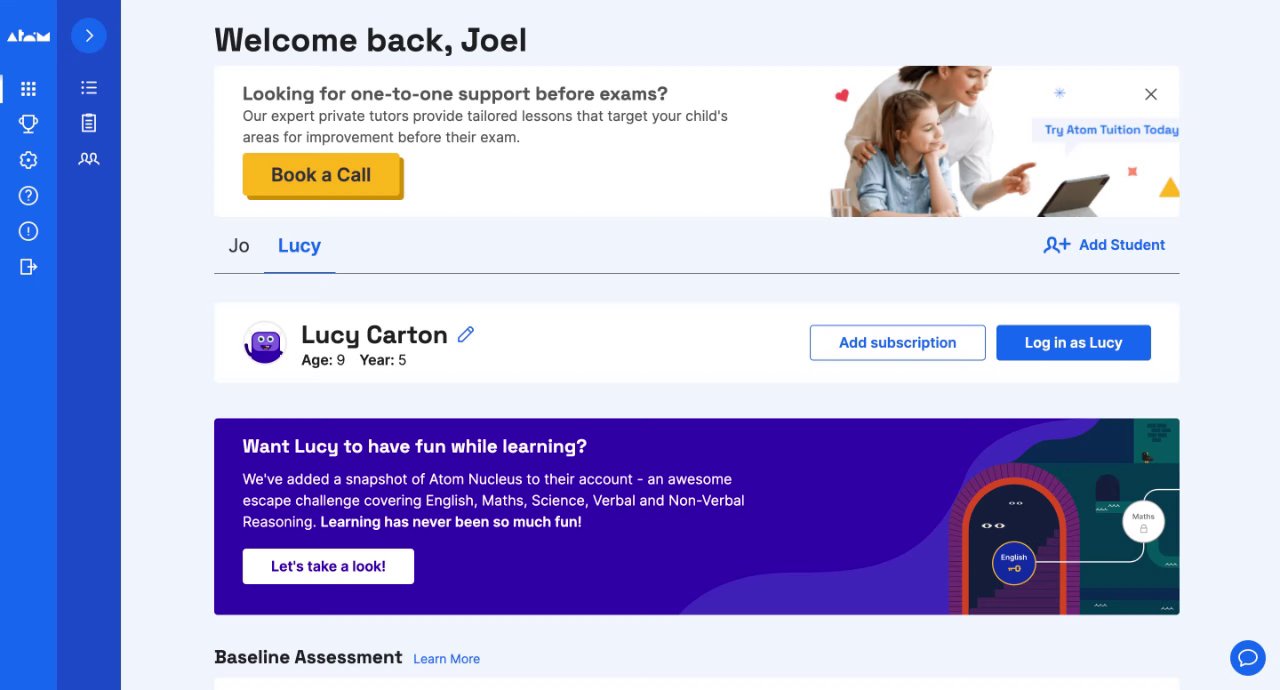This screenshot has height=690, width=1280.
Task: Click the alert exclamation icon in the sidebar
Action: point(28,231)
